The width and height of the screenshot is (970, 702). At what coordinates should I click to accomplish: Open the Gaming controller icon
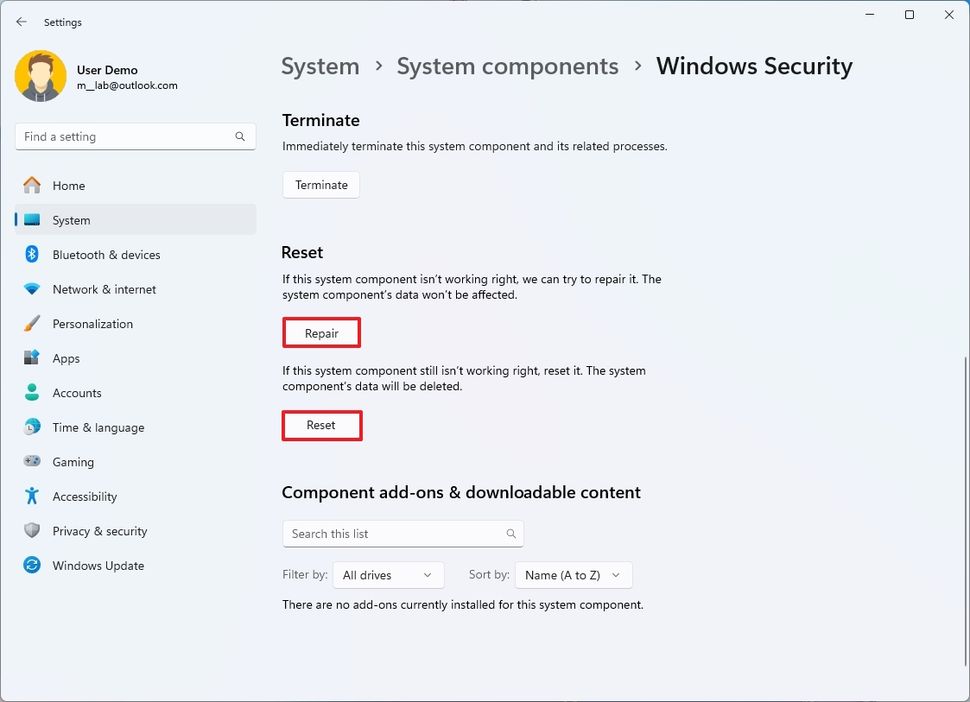click(x=32, y=461)
